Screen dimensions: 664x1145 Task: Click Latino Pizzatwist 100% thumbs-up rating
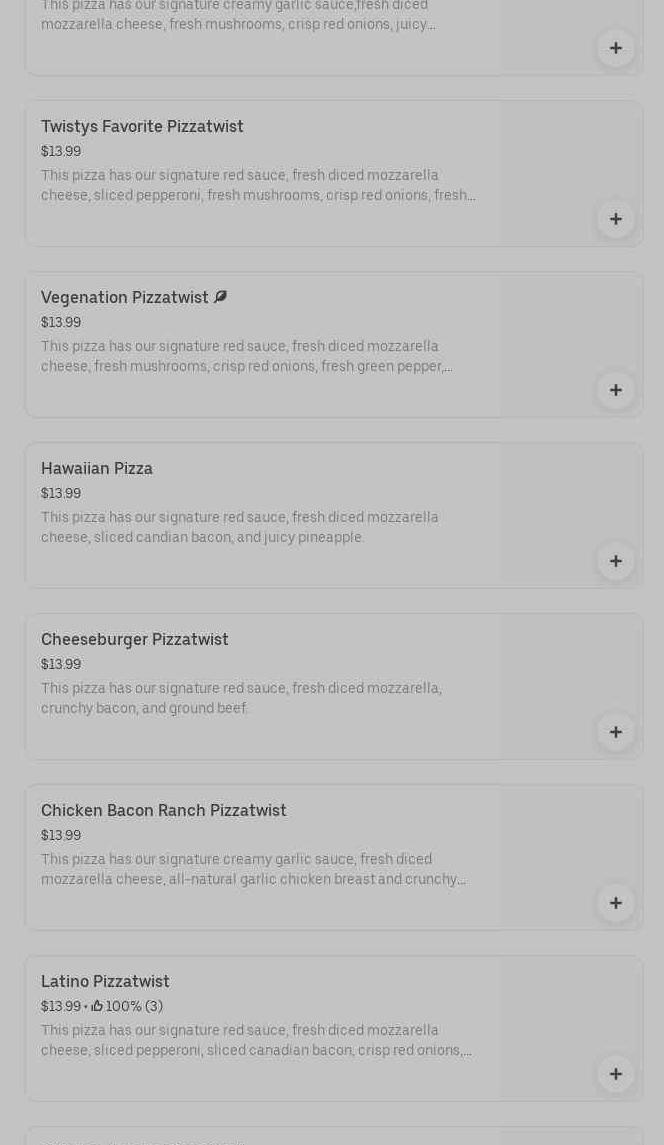click(127, 1007)
